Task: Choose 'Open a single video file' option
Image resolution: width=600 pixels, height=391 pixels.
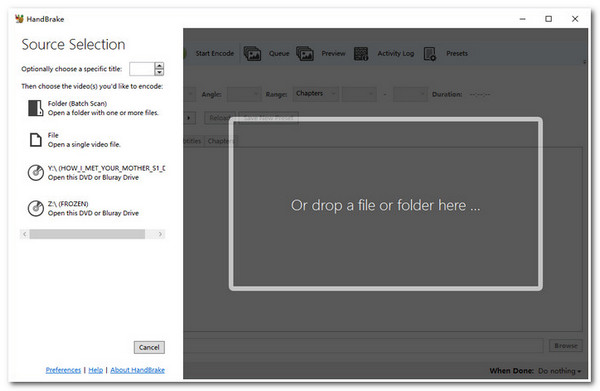Action: tap(84, 144)
